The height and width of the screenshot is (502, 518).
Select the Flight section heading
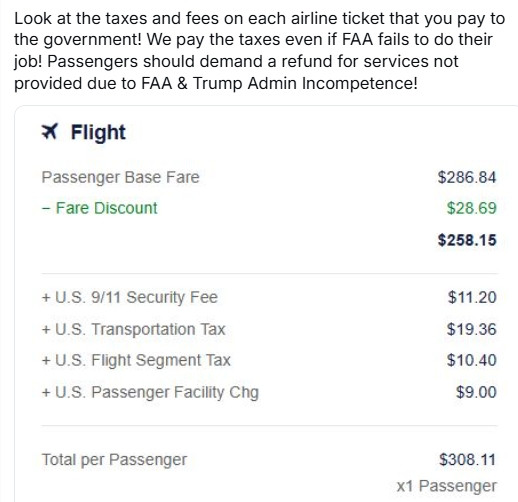(x=98, y=132)
